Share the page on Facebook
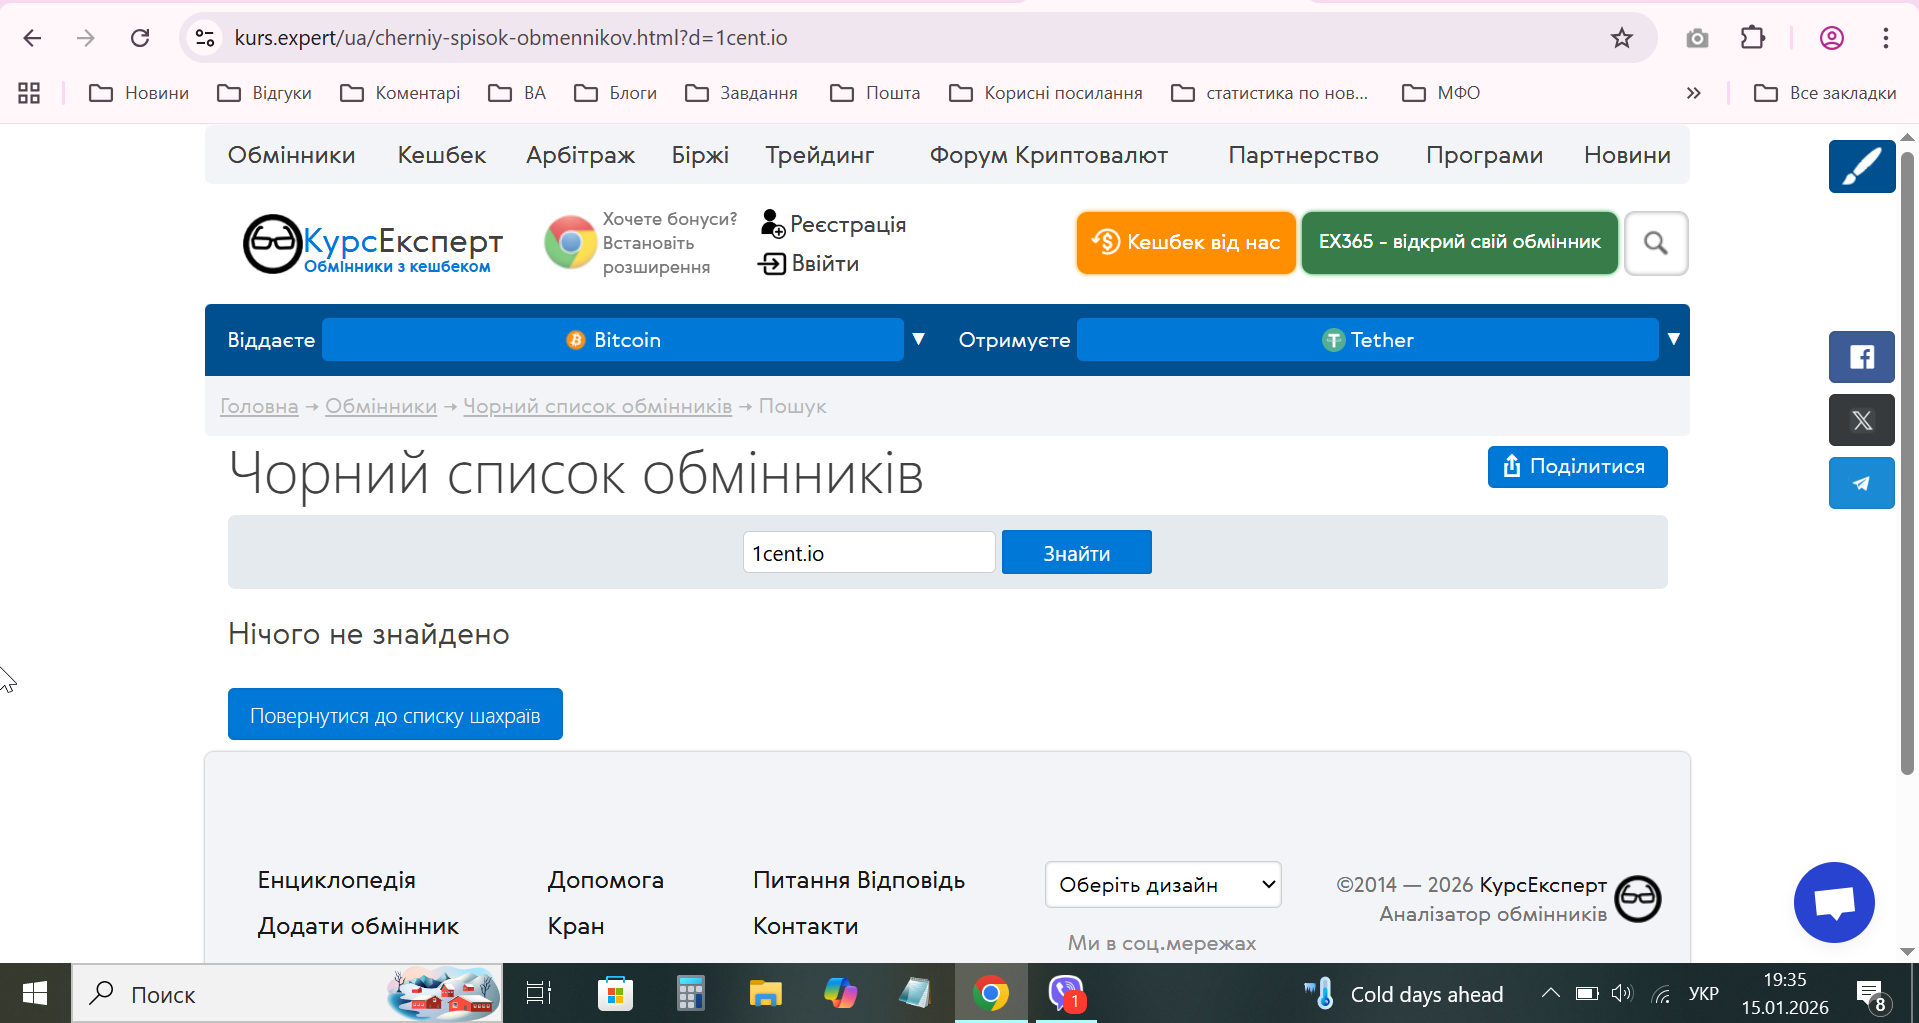 click(x=1862, y=357)
